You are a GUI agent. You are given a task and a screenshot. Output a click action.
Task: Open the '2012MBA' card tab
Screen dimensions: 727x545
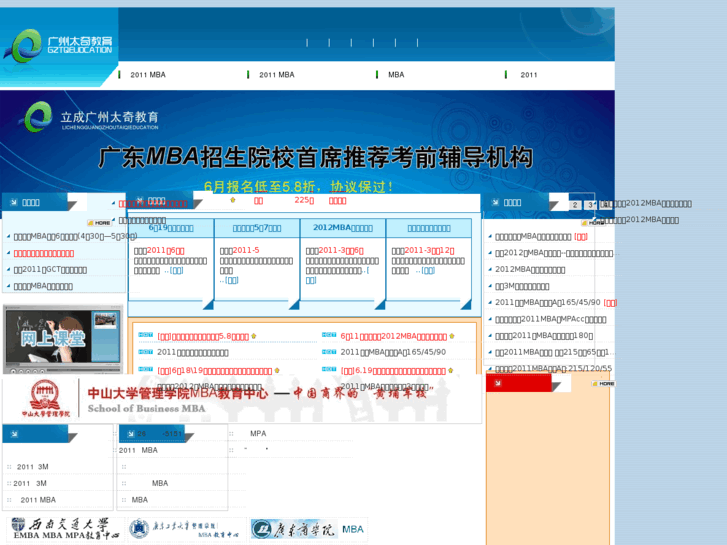pos(343,228)
